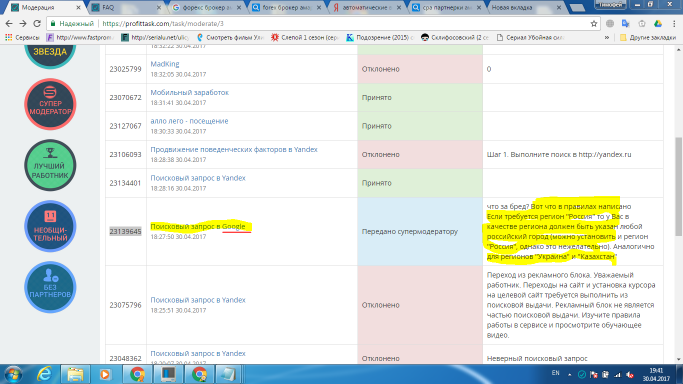Open Мобильный заработок task link
The width and height of the screenshot is (683, 384).
(189, 92)
